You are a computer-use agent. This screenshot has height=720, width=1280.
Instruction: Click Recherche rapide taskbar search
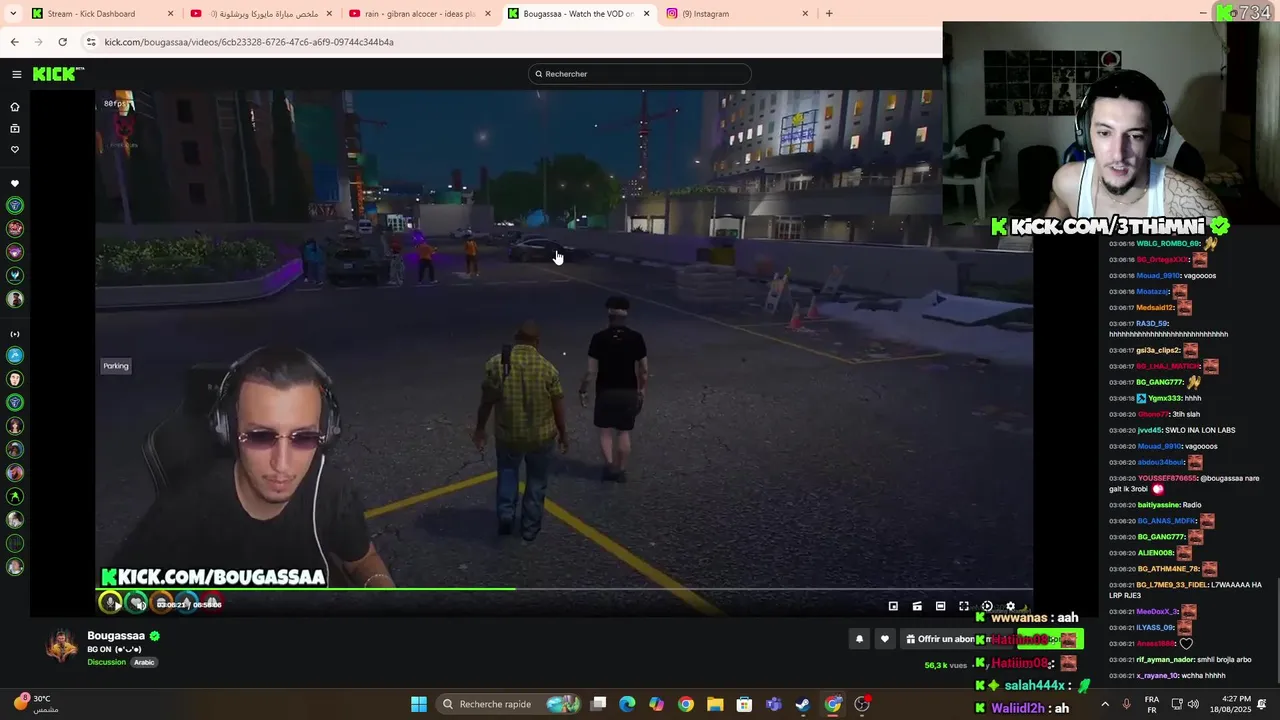[510, 704]
